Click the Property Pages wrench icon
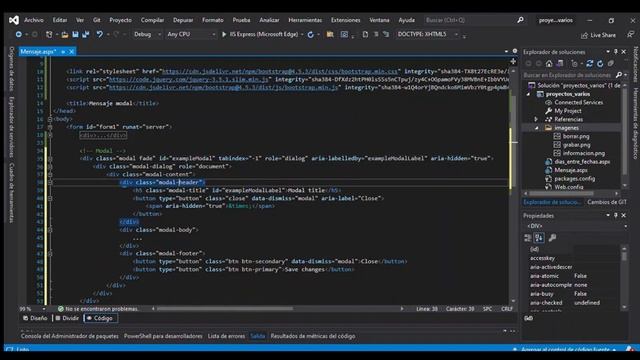640x360 pixels. pos(552,238)
